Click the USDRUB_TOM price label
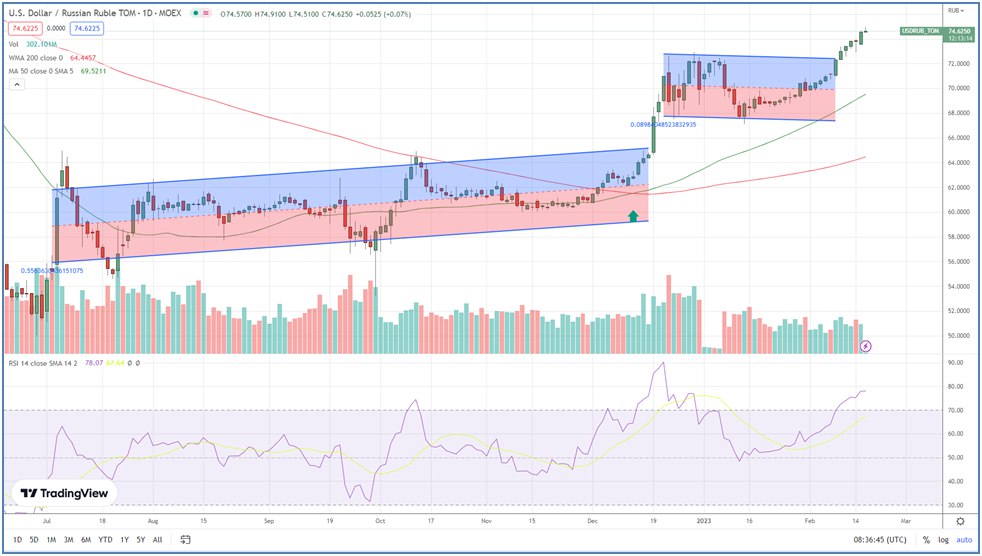982x556 pixels. point(921,31)
